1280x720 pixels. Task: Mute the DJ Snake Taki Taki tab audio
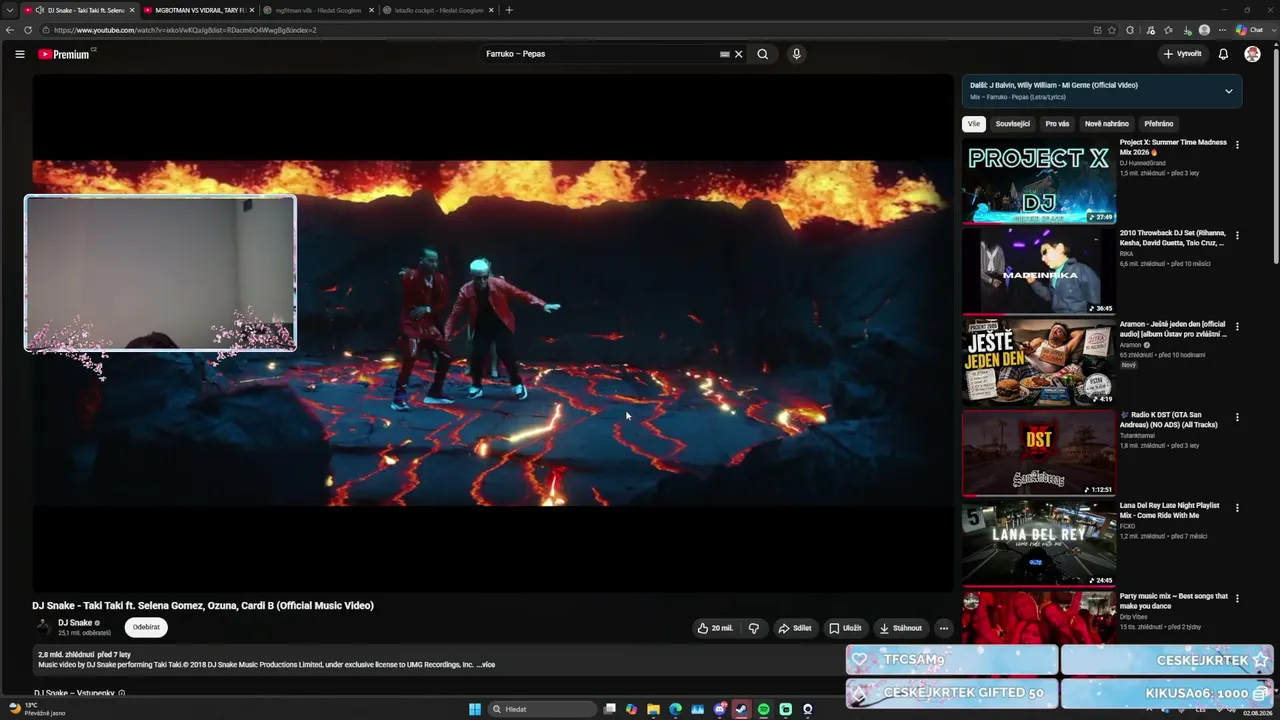pos(39,10)
